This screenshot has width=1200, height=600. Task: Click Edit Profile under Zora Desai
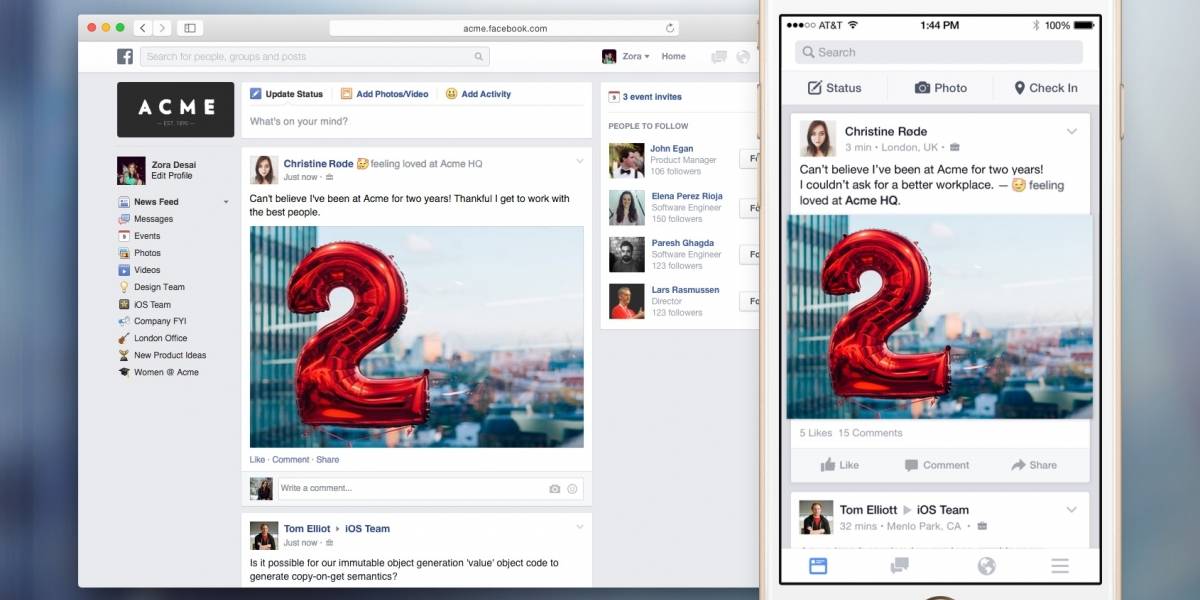point(172,176)
